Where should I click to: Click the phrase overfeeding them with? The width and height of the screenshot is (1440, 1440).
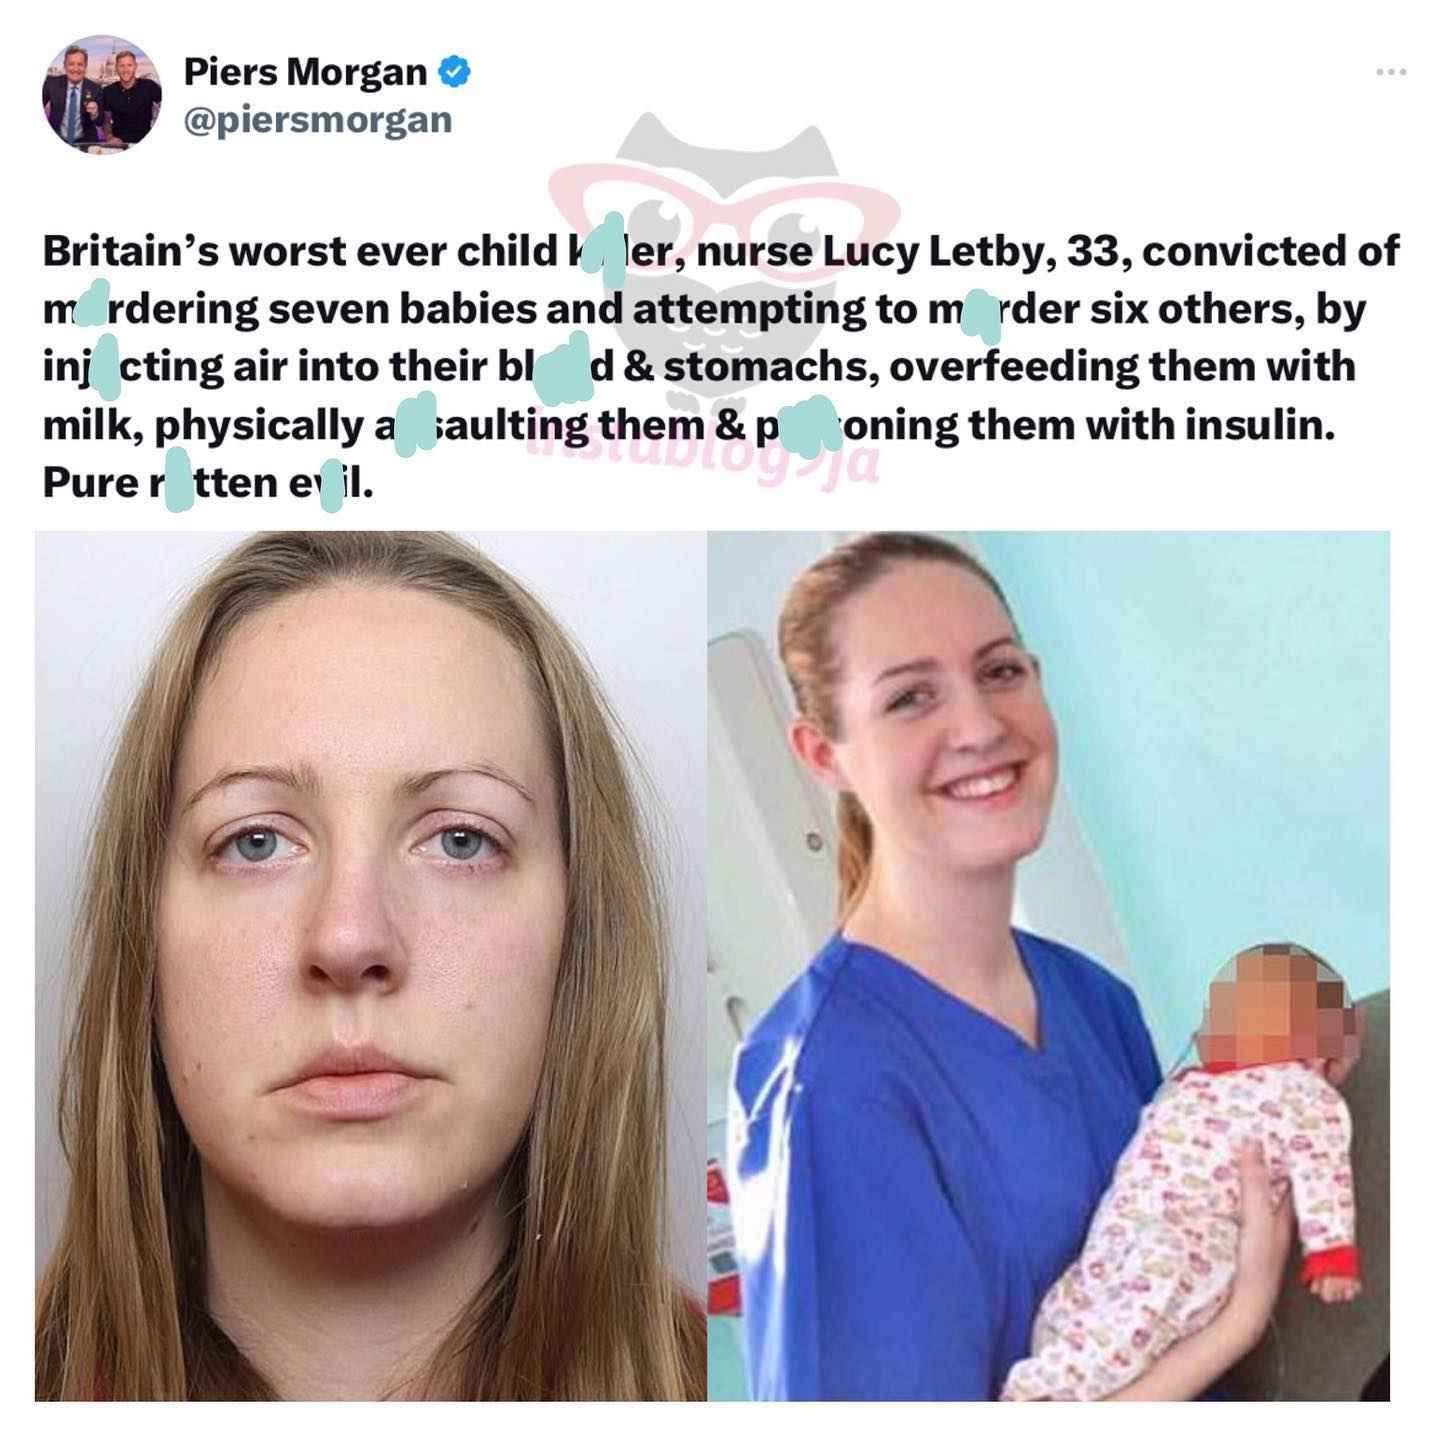tap(1121, 366)
